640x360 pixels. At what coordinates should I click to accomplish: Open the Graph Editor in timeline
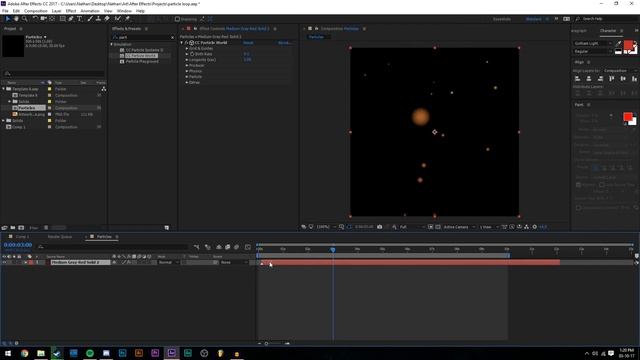pos(248,247)
